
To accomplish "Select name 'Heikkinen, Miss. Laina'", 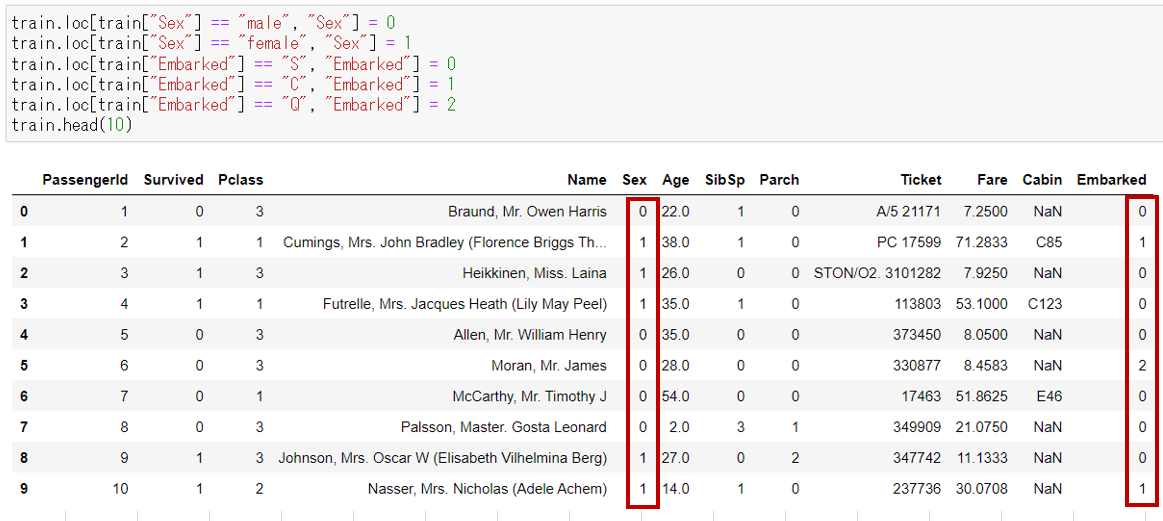I will (x=535, y=273).
